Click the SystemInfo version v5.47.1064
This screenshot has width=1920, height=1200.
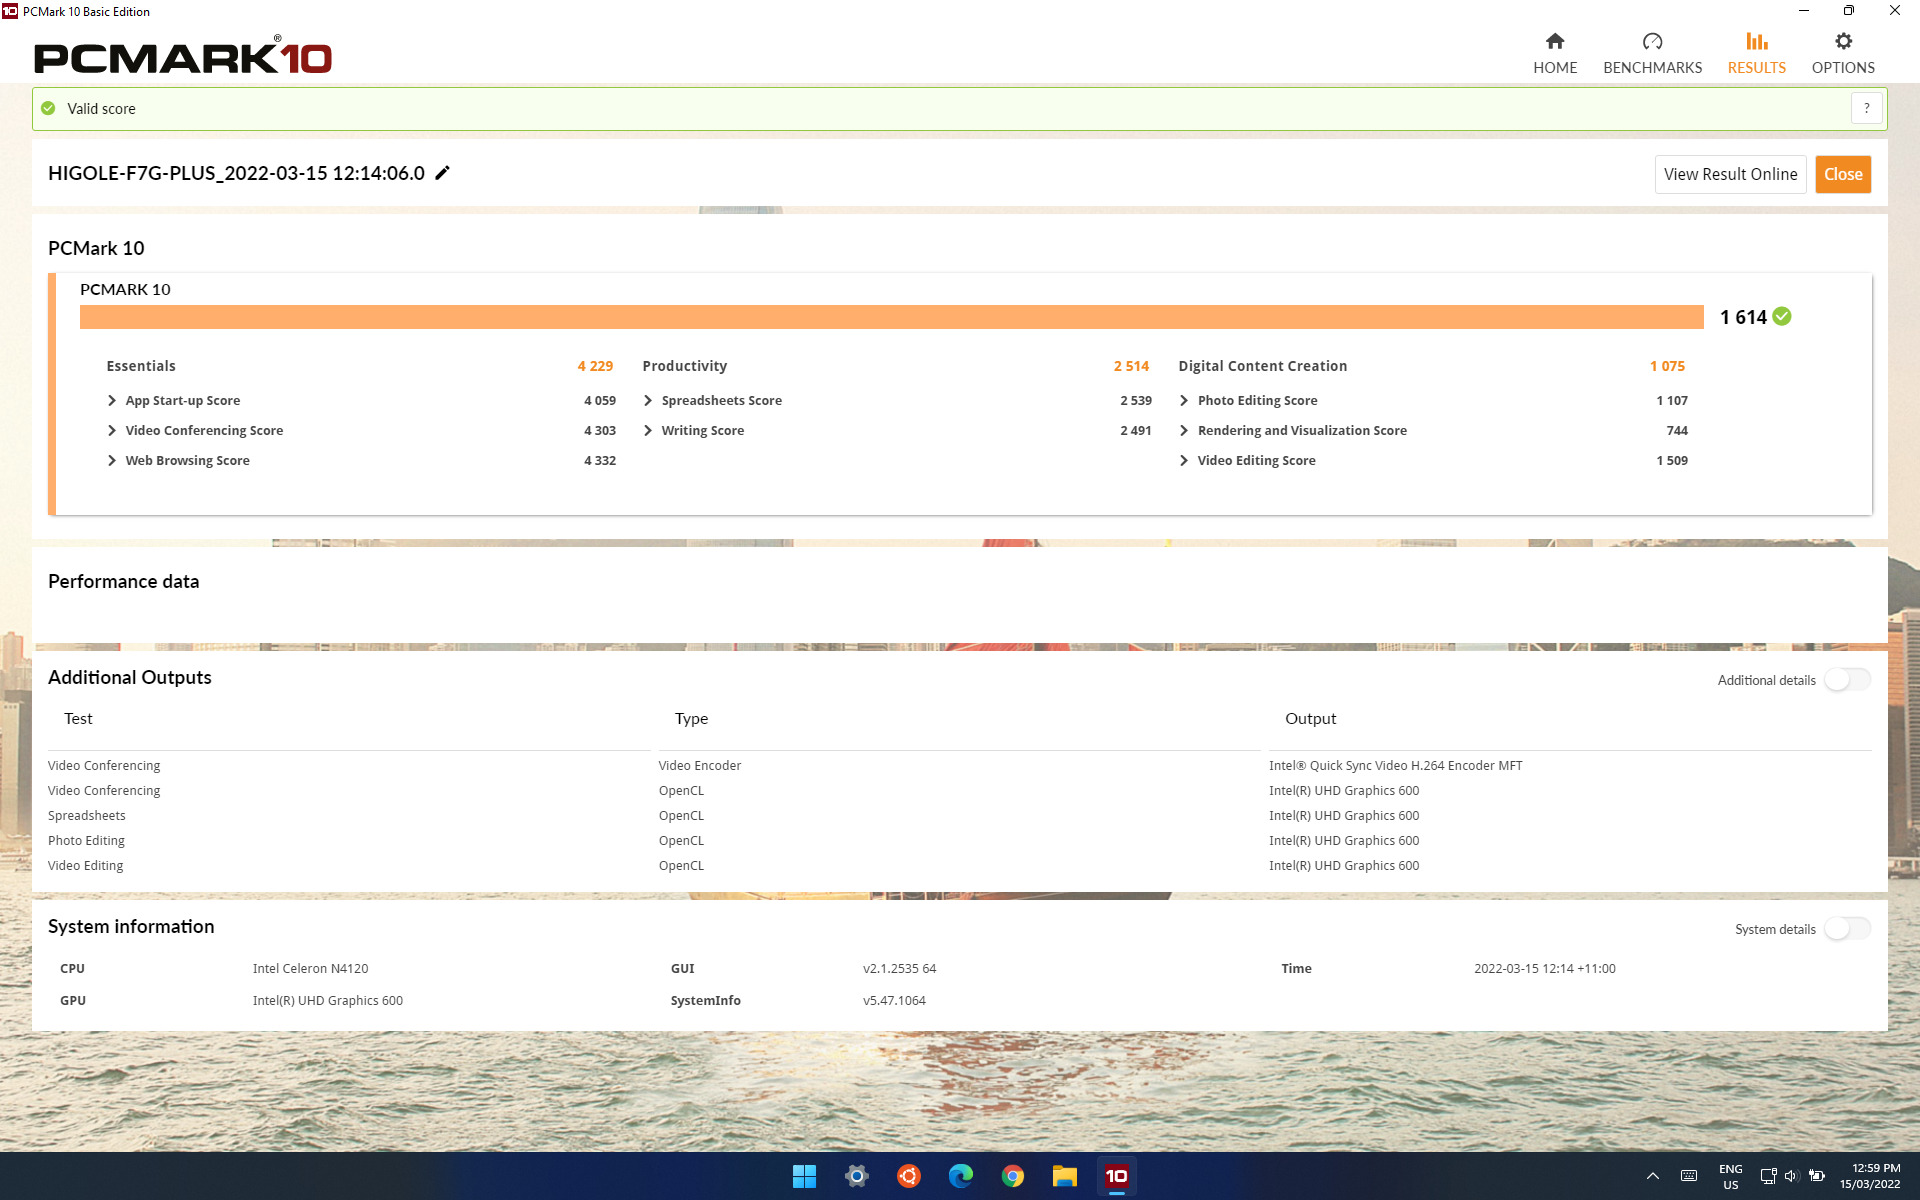pos(894,1000)
